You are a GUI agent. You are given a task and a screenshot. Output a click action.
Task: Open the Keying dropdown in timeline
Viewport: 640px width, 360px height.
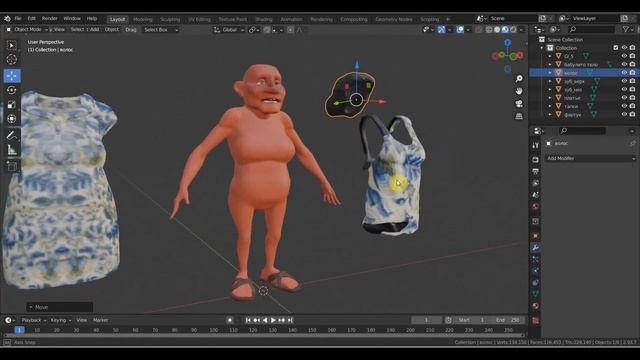point(61,320)
